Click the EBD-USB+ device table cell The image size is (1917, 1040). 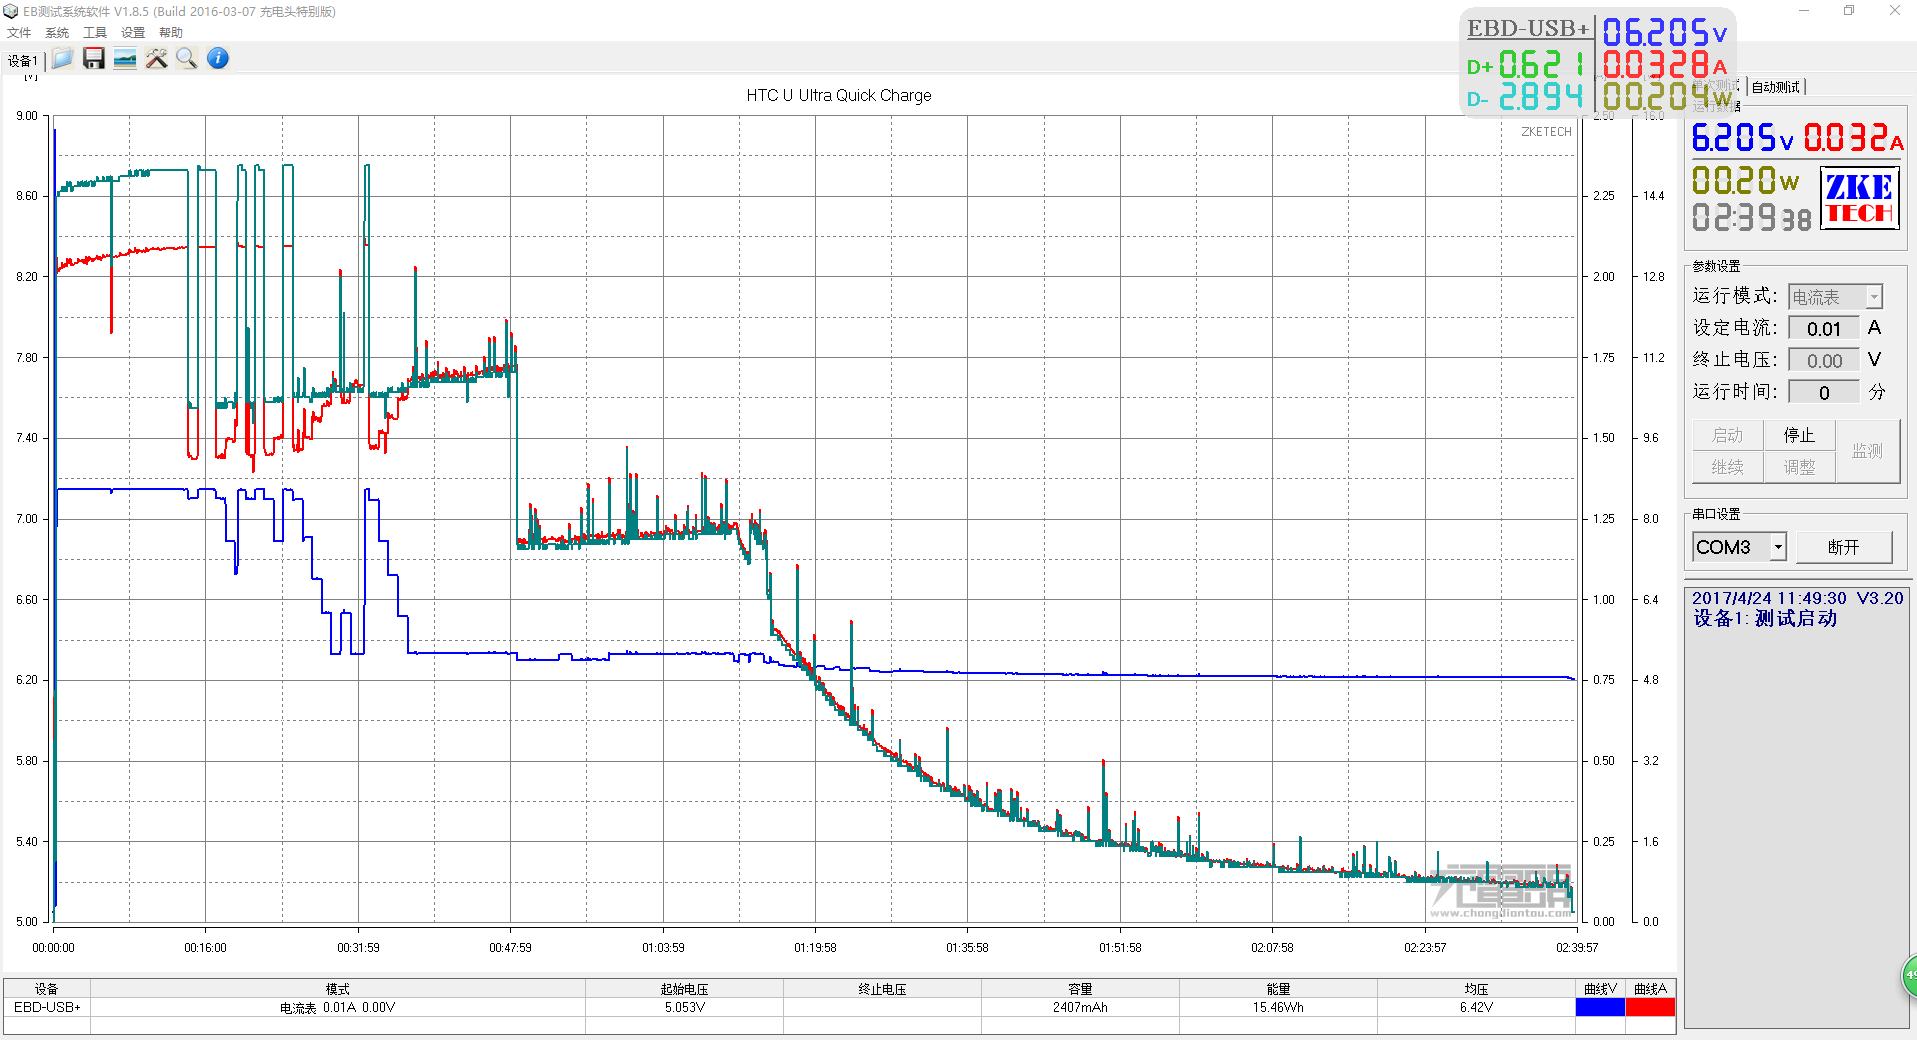(47, 1007)
